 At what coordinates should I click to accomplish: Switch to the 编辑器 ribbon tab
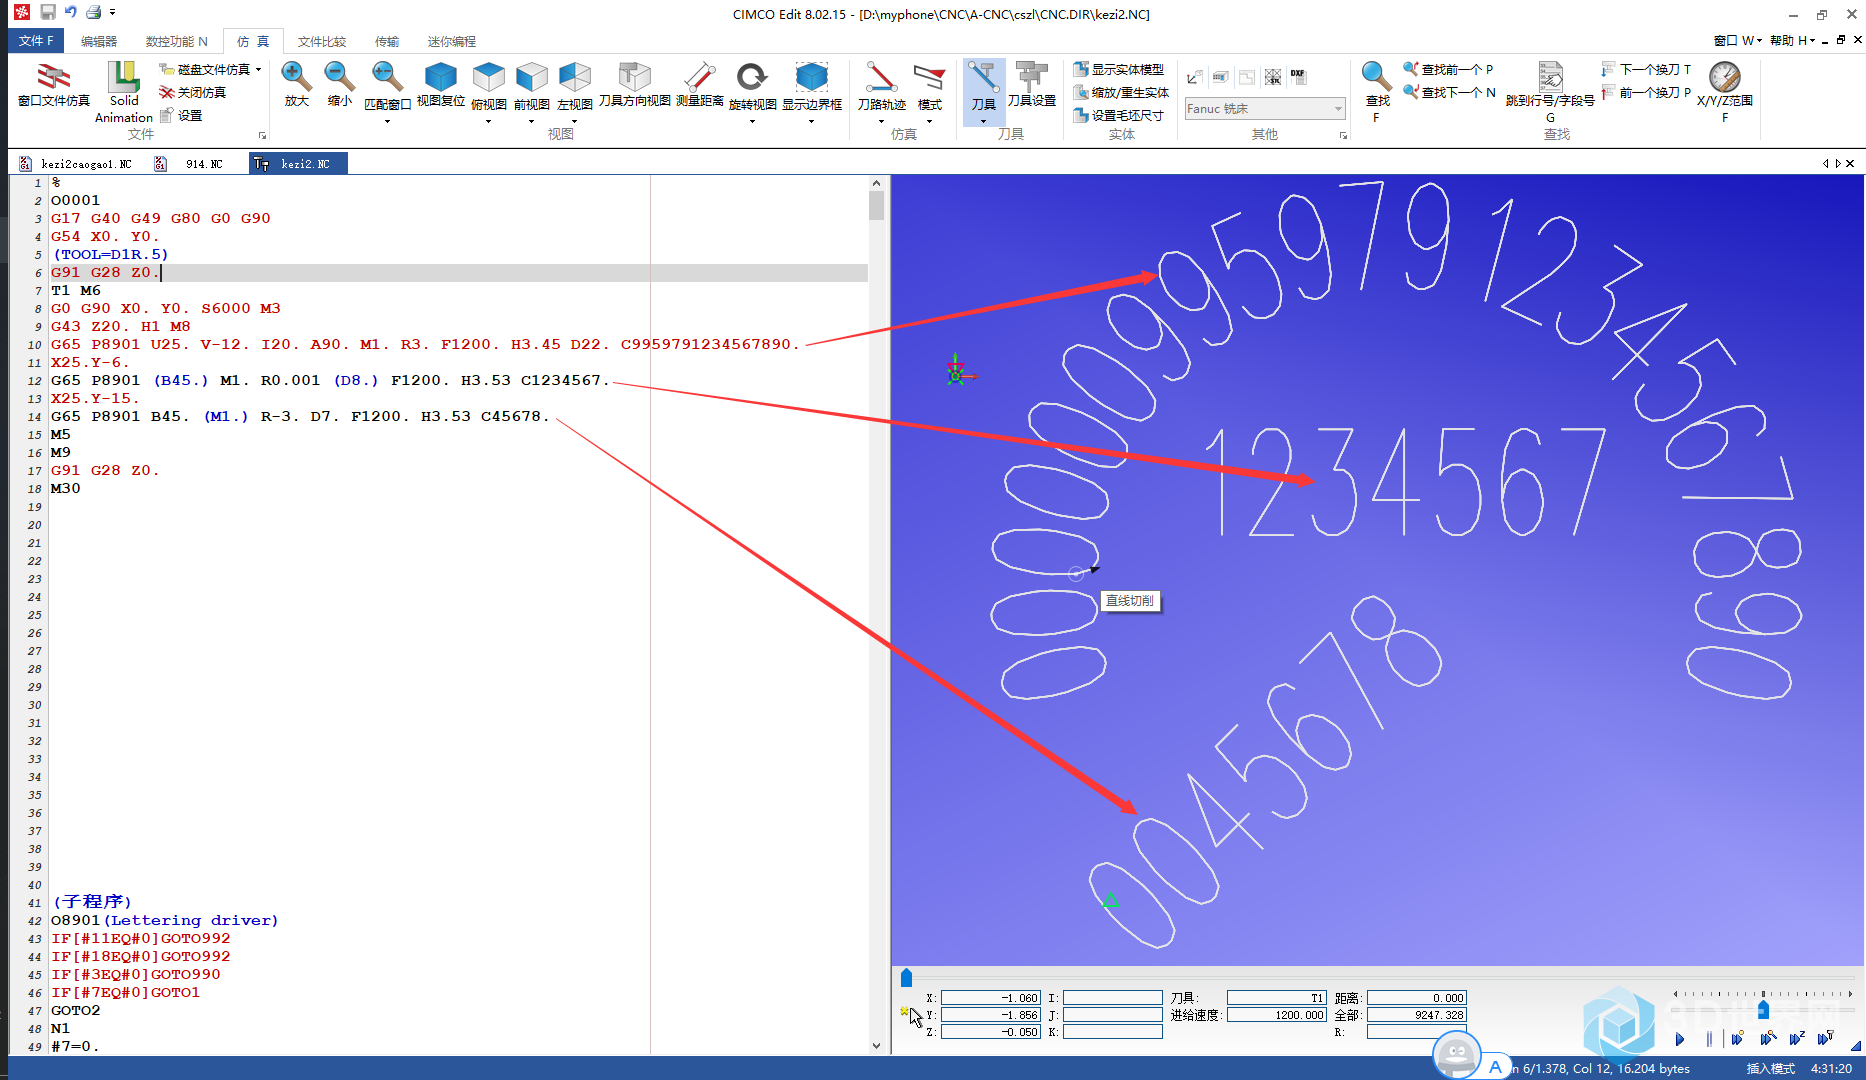click(x=99, y=41)
